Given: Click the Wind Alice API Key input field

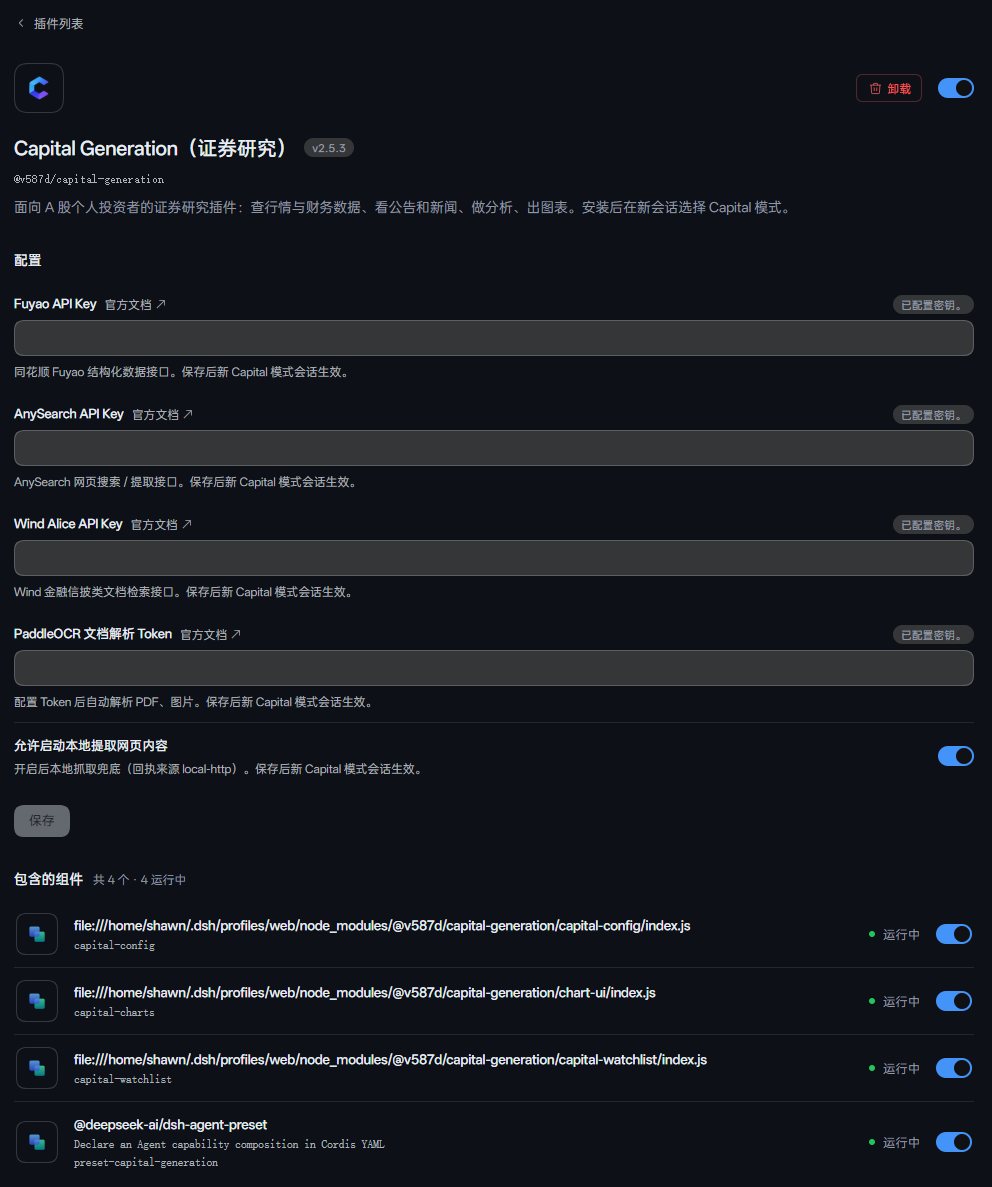Looking at the screenshot, I should pyautogui.click(x=494, y=558).
